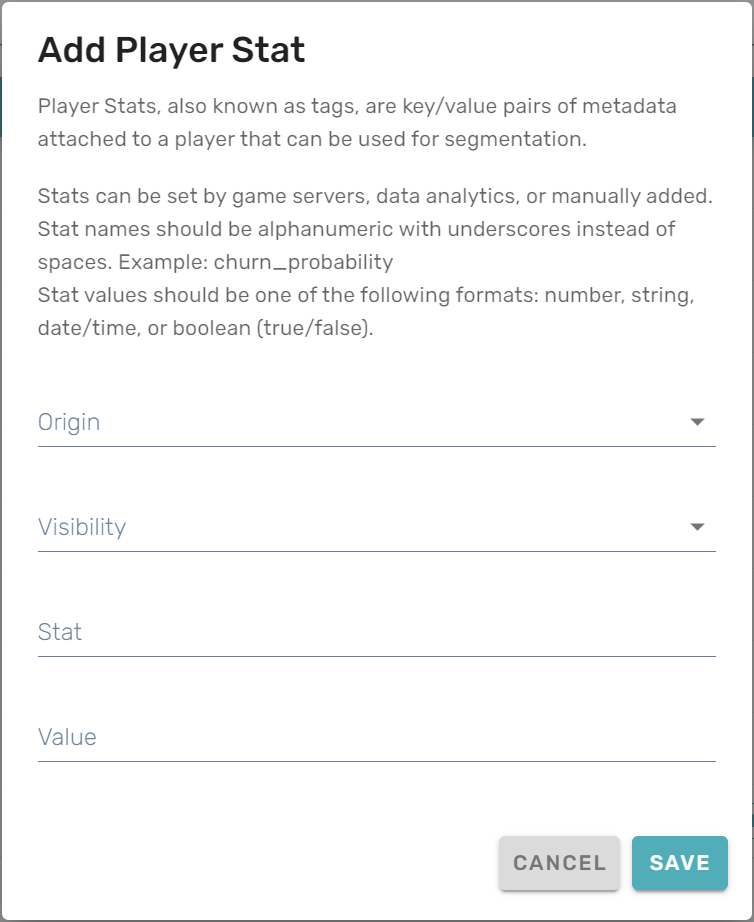Open the Origin select field

[360, 422]
